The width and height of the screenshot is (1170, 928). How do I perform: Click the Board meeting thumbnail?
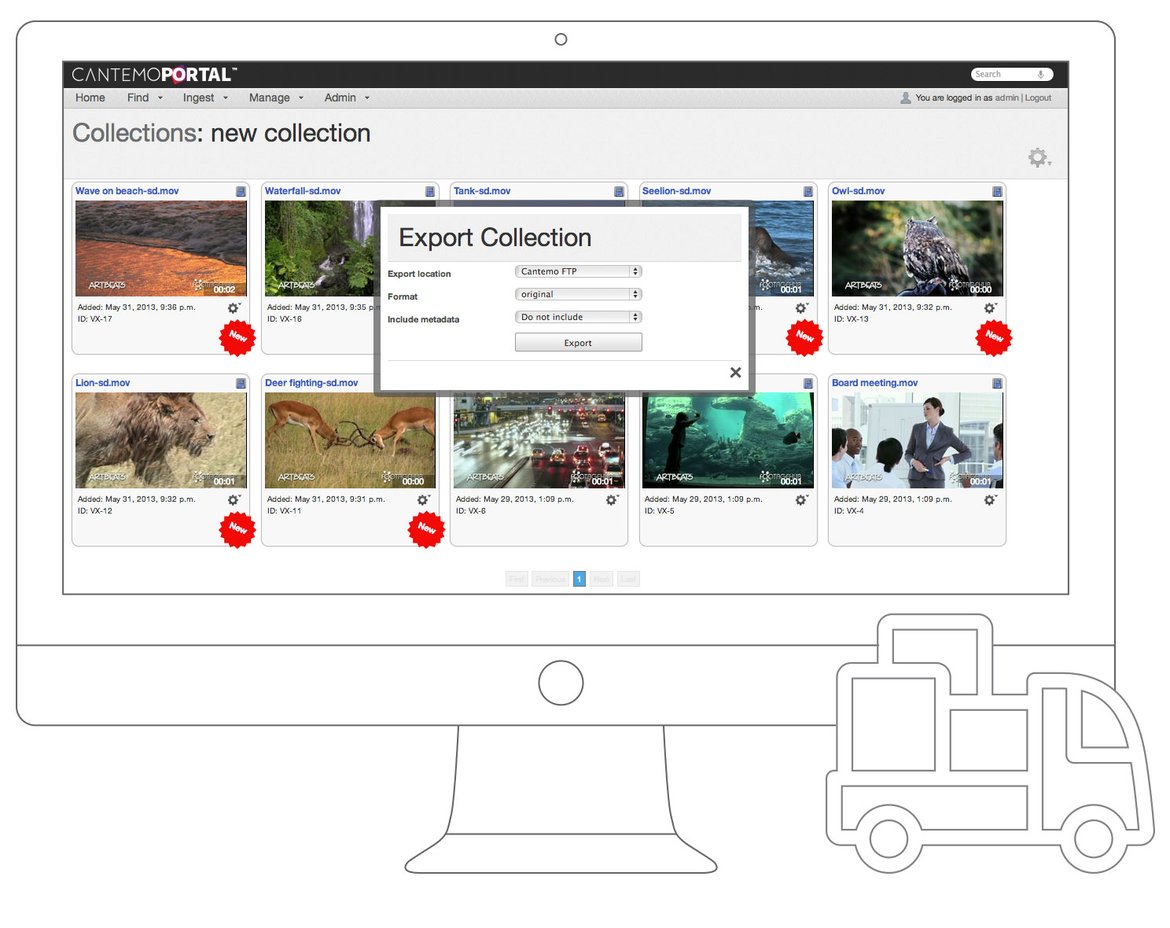tap(917, 440)
